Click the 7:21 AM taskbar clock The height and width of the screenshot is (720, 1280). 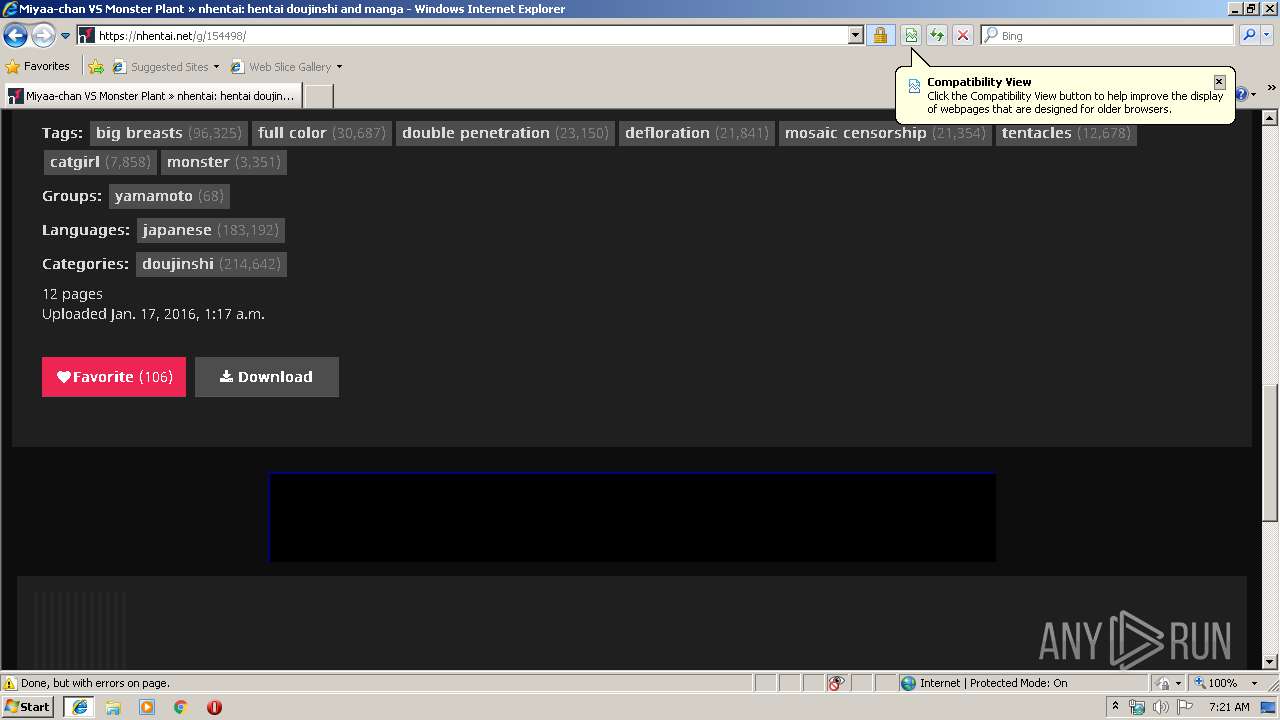[x=1229, y=707]
